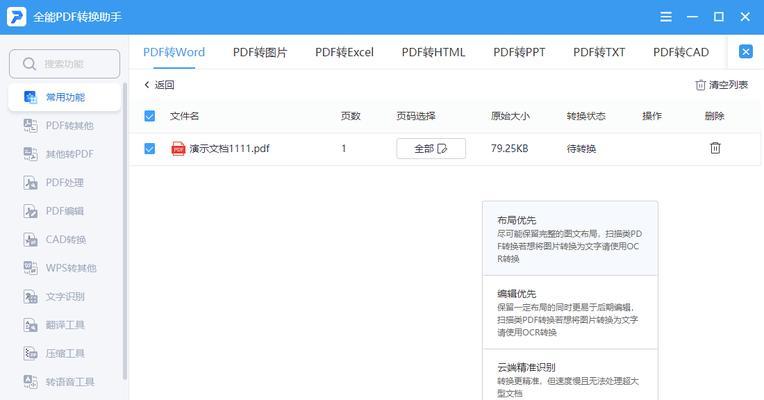Click the 常用功能 sidebar icon
The height and width of the screenshot is (400, 764).
(x=30, y=97)
